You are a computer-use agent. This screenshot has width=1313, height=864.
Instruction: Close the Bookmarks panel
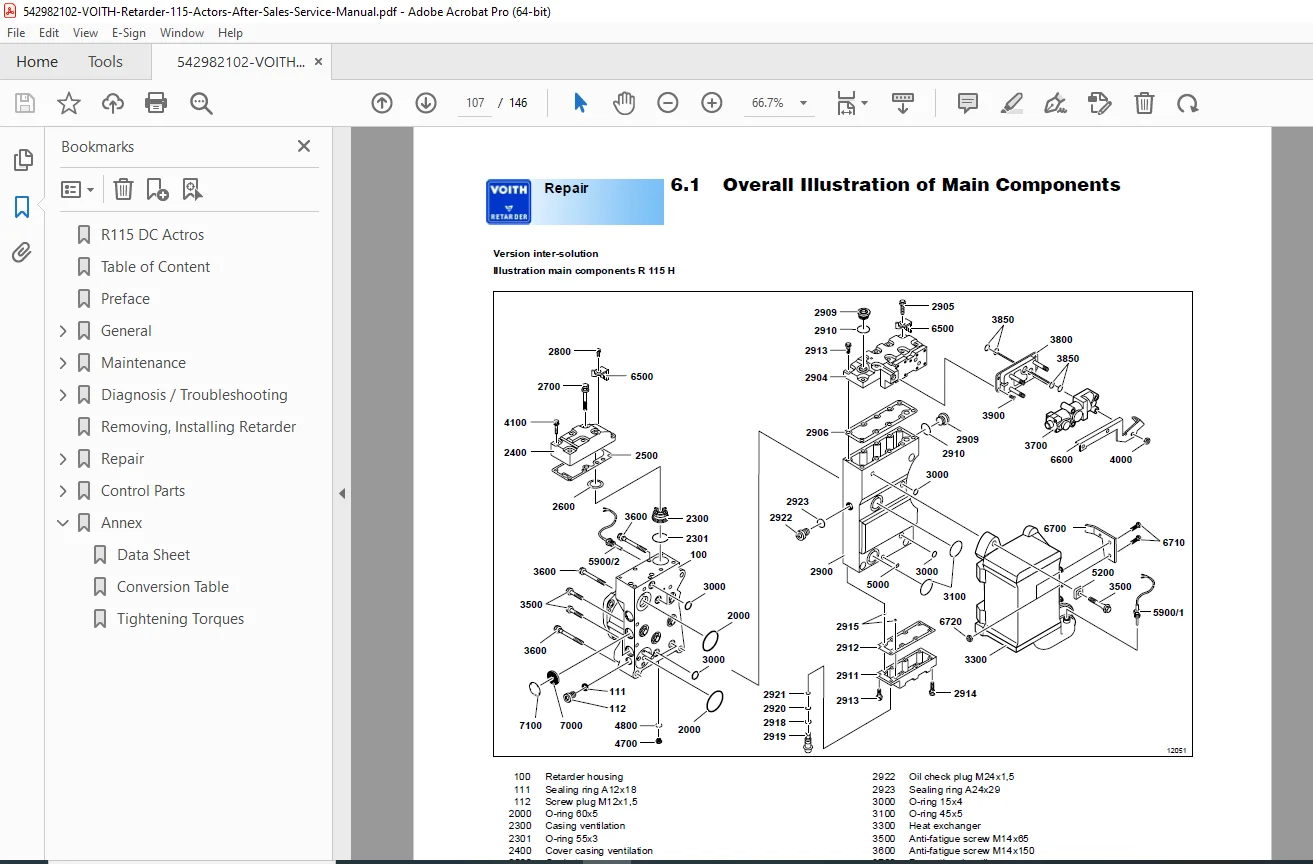[304, 146]
